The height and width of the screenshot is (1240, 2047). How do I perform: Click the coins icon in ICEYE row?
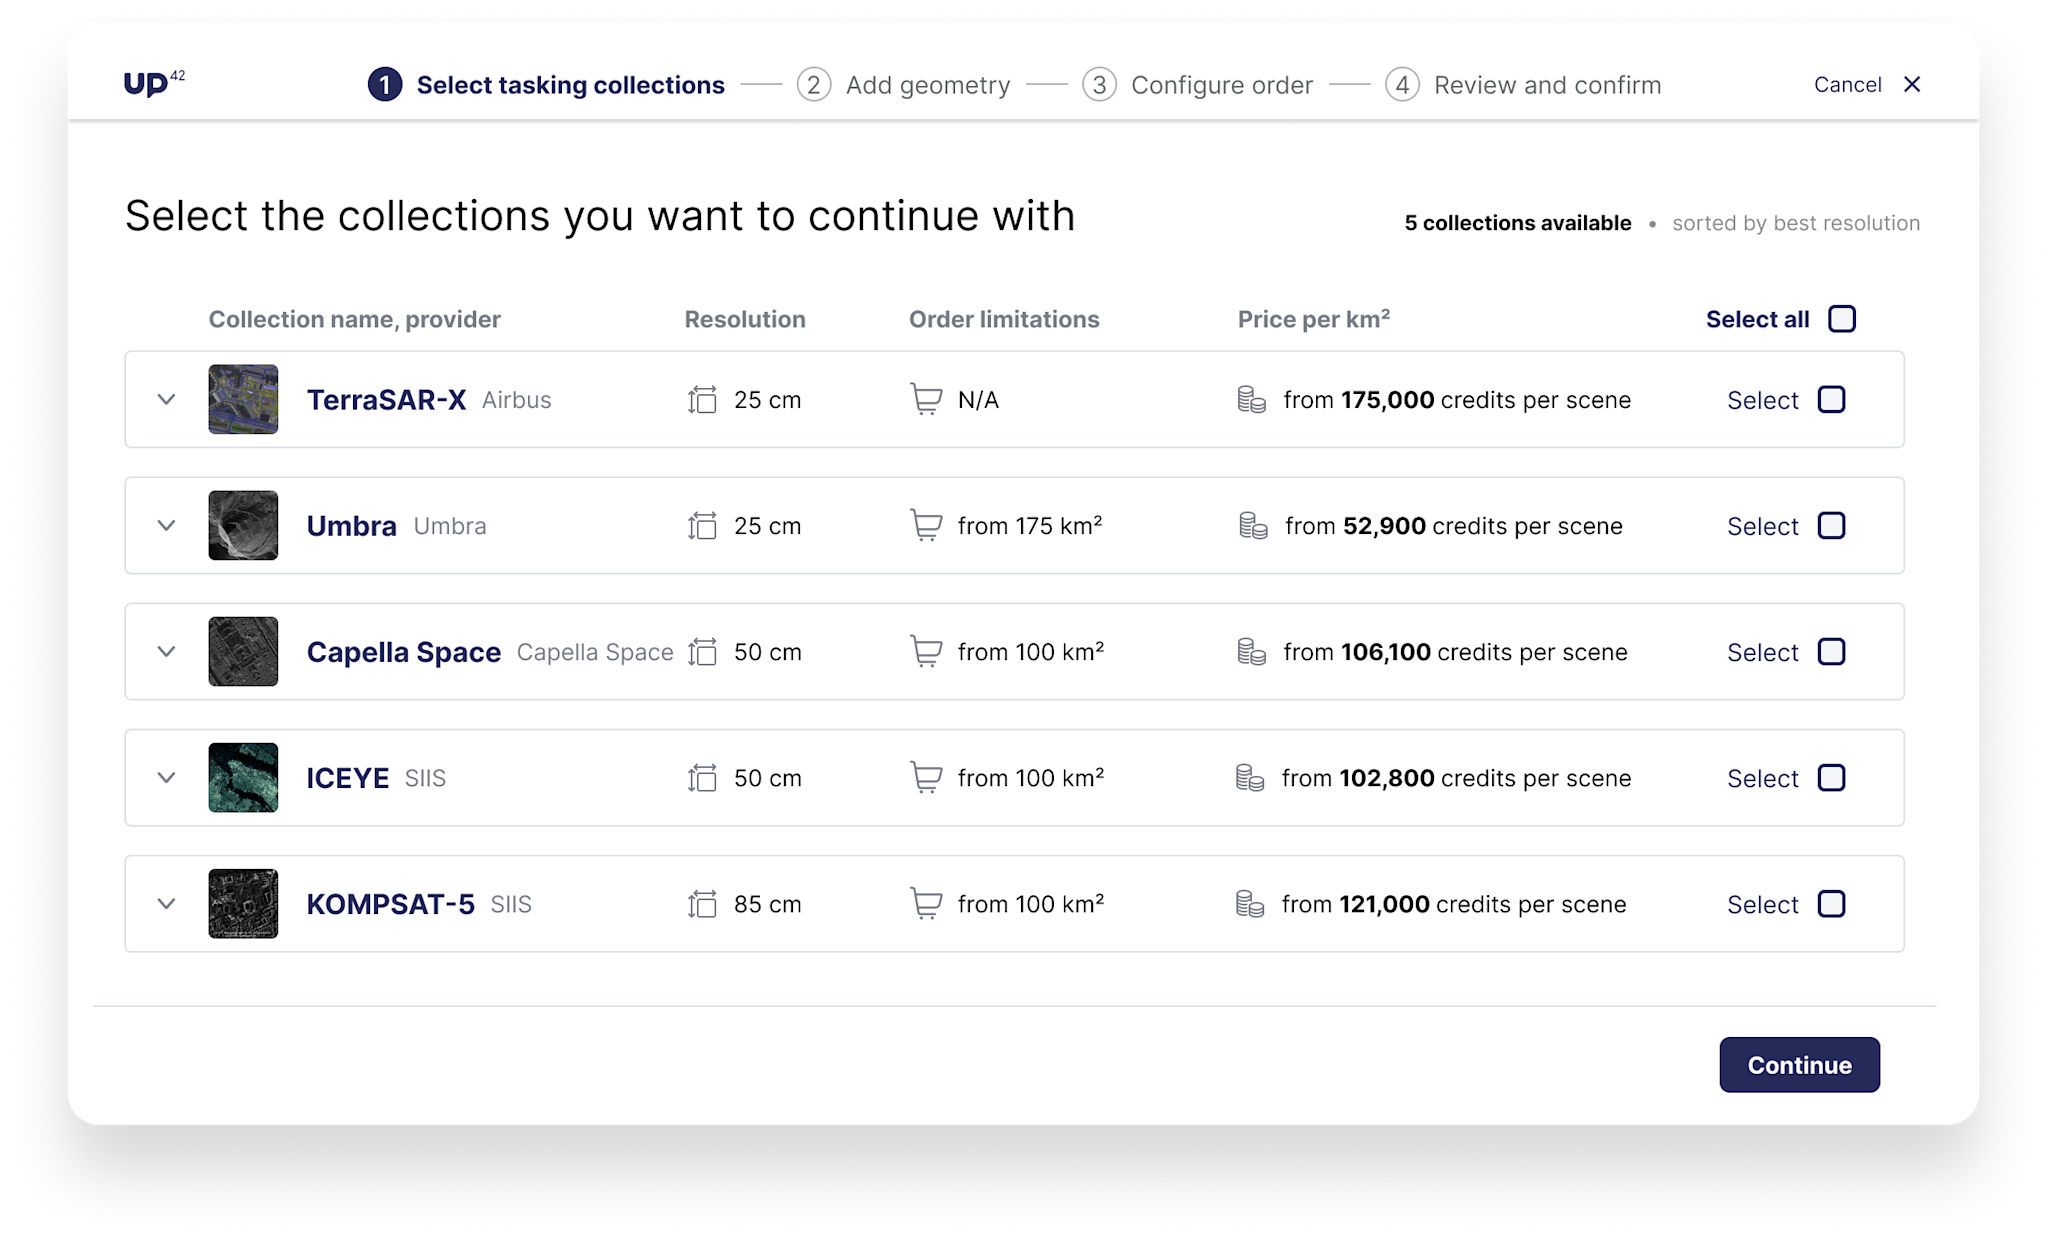[1250, 778]
